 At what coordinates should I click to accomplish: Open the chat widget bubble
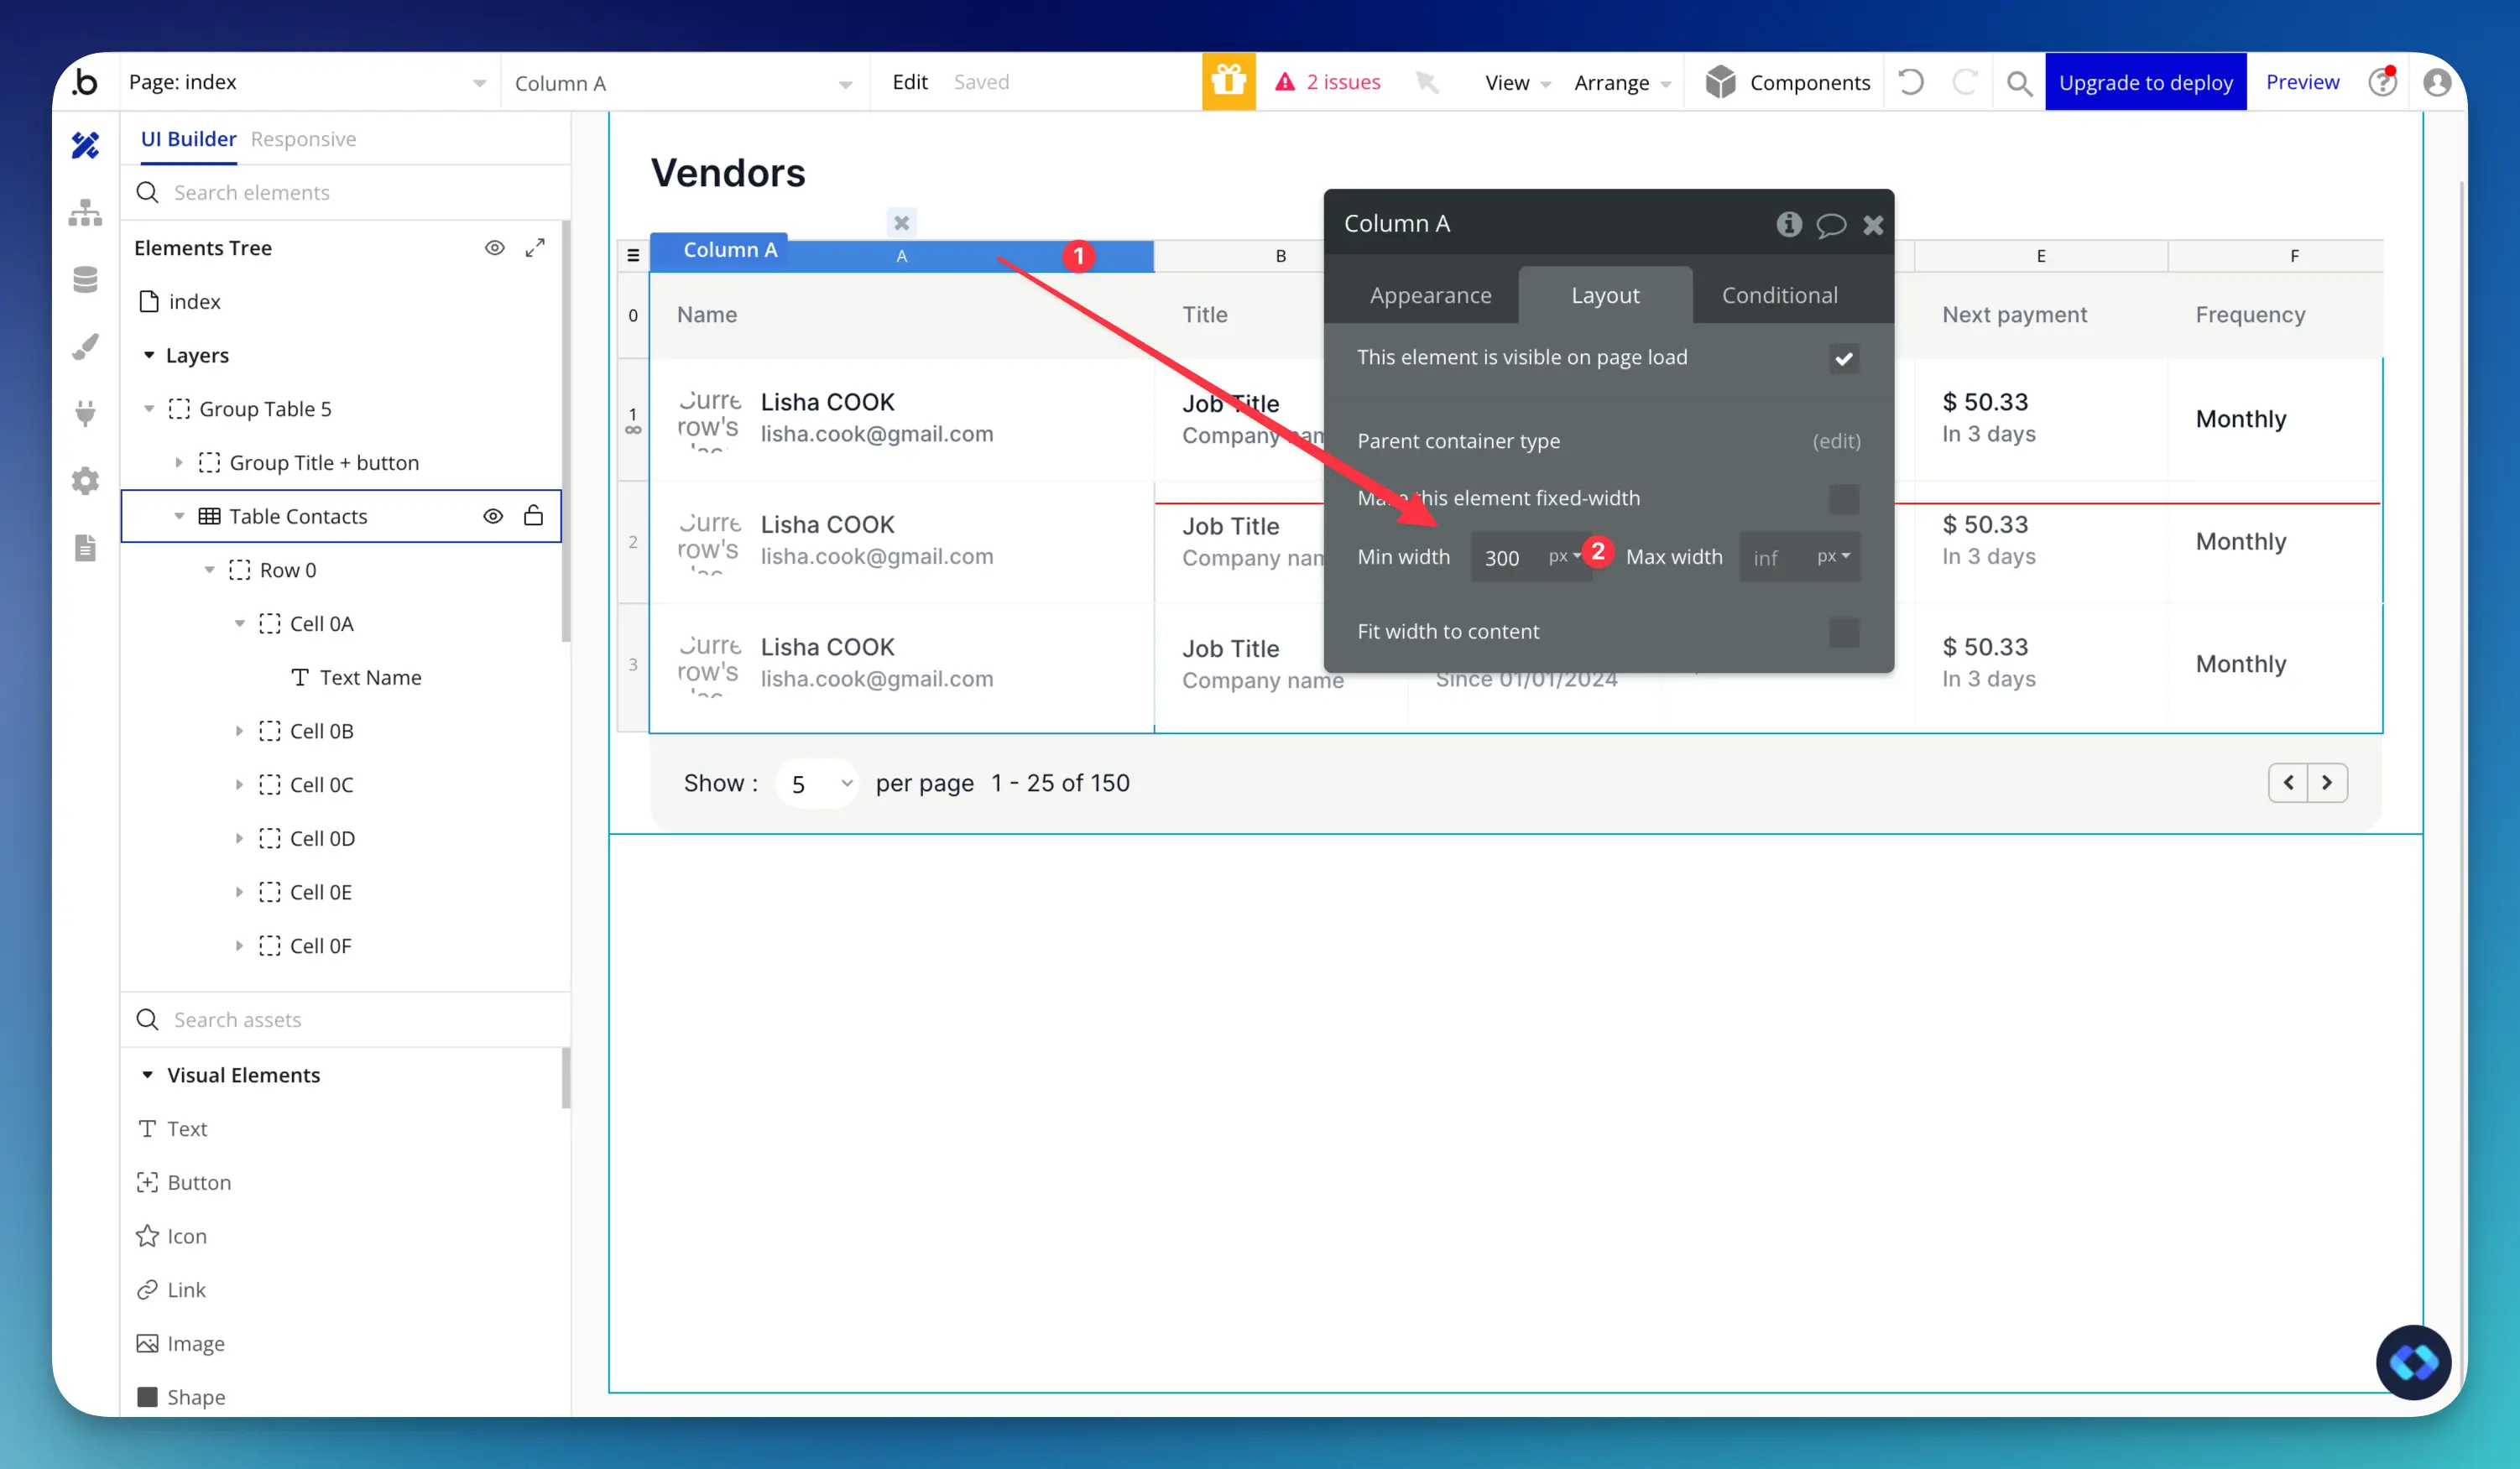click(2413, 1362)
